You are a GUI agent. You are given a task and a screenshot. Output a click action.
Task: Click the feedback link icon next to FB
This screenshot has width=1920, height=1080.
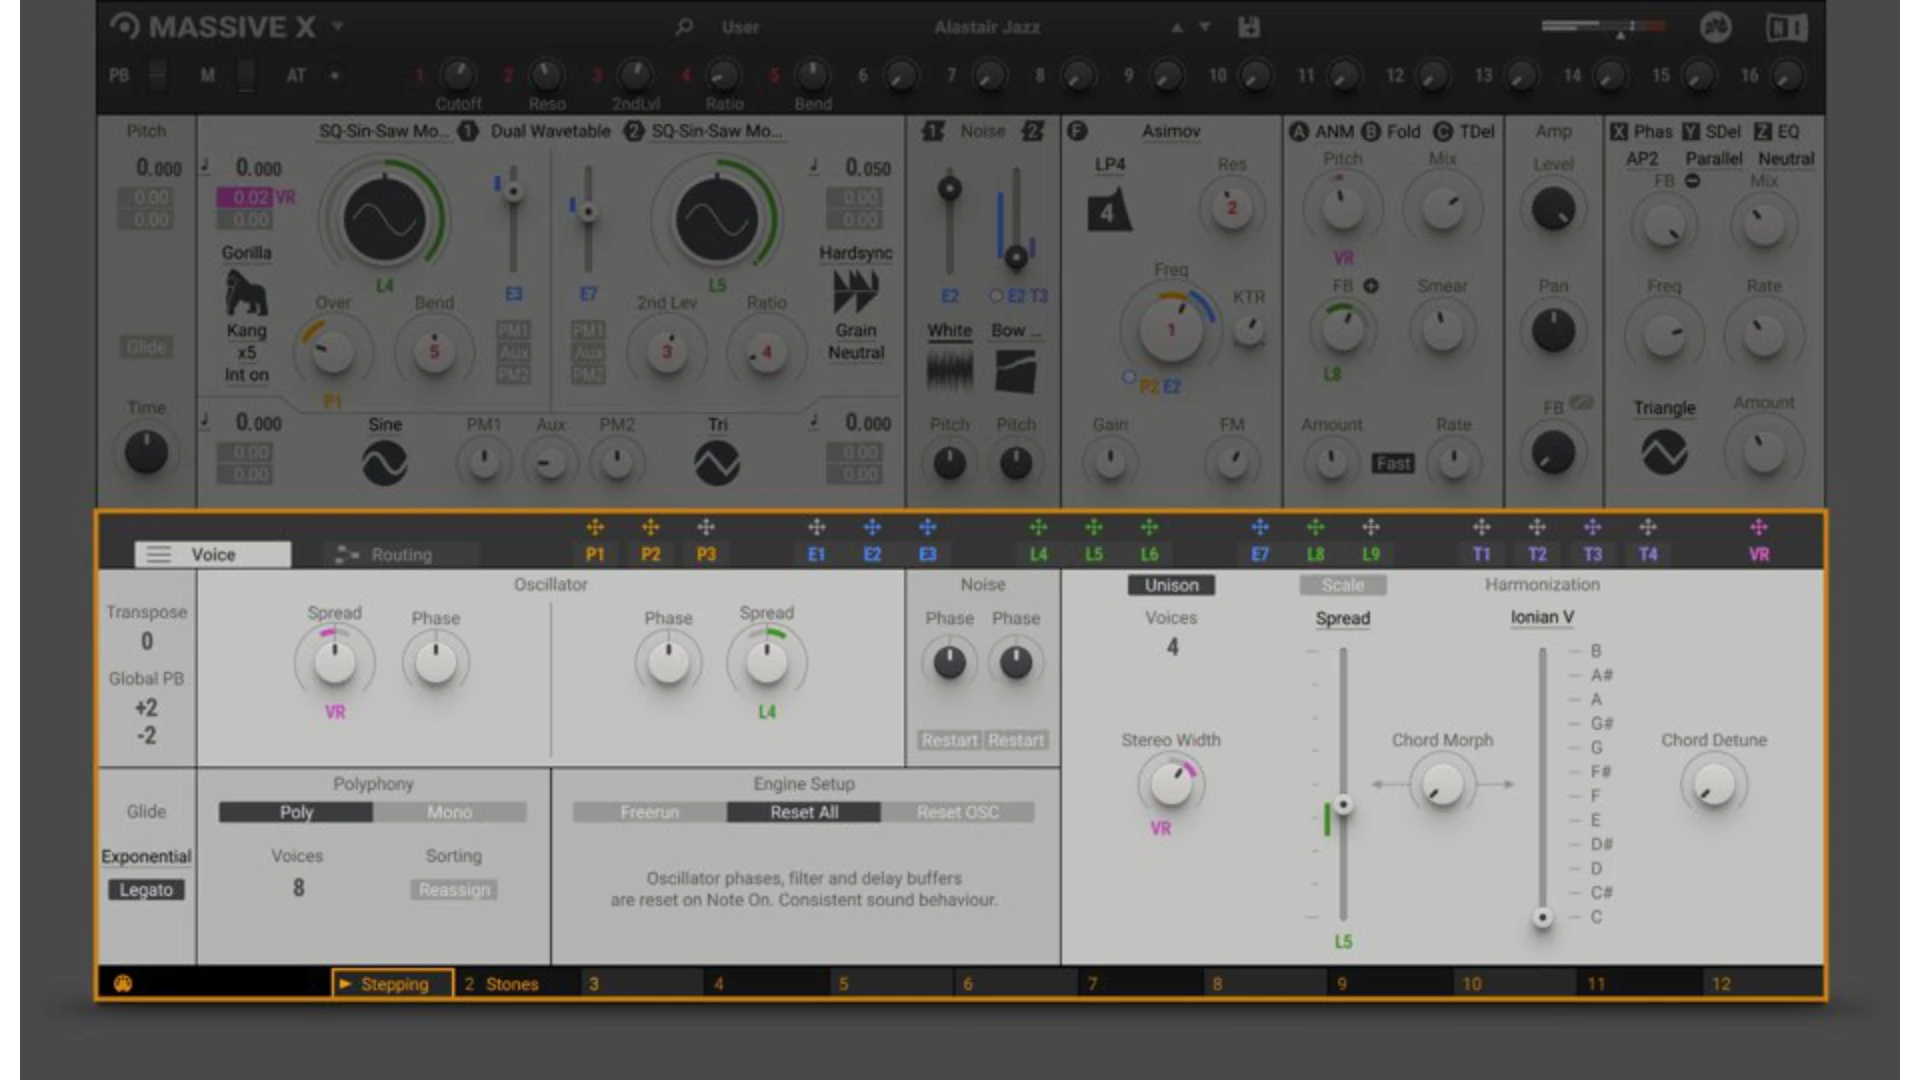[x=1581, y=403]
